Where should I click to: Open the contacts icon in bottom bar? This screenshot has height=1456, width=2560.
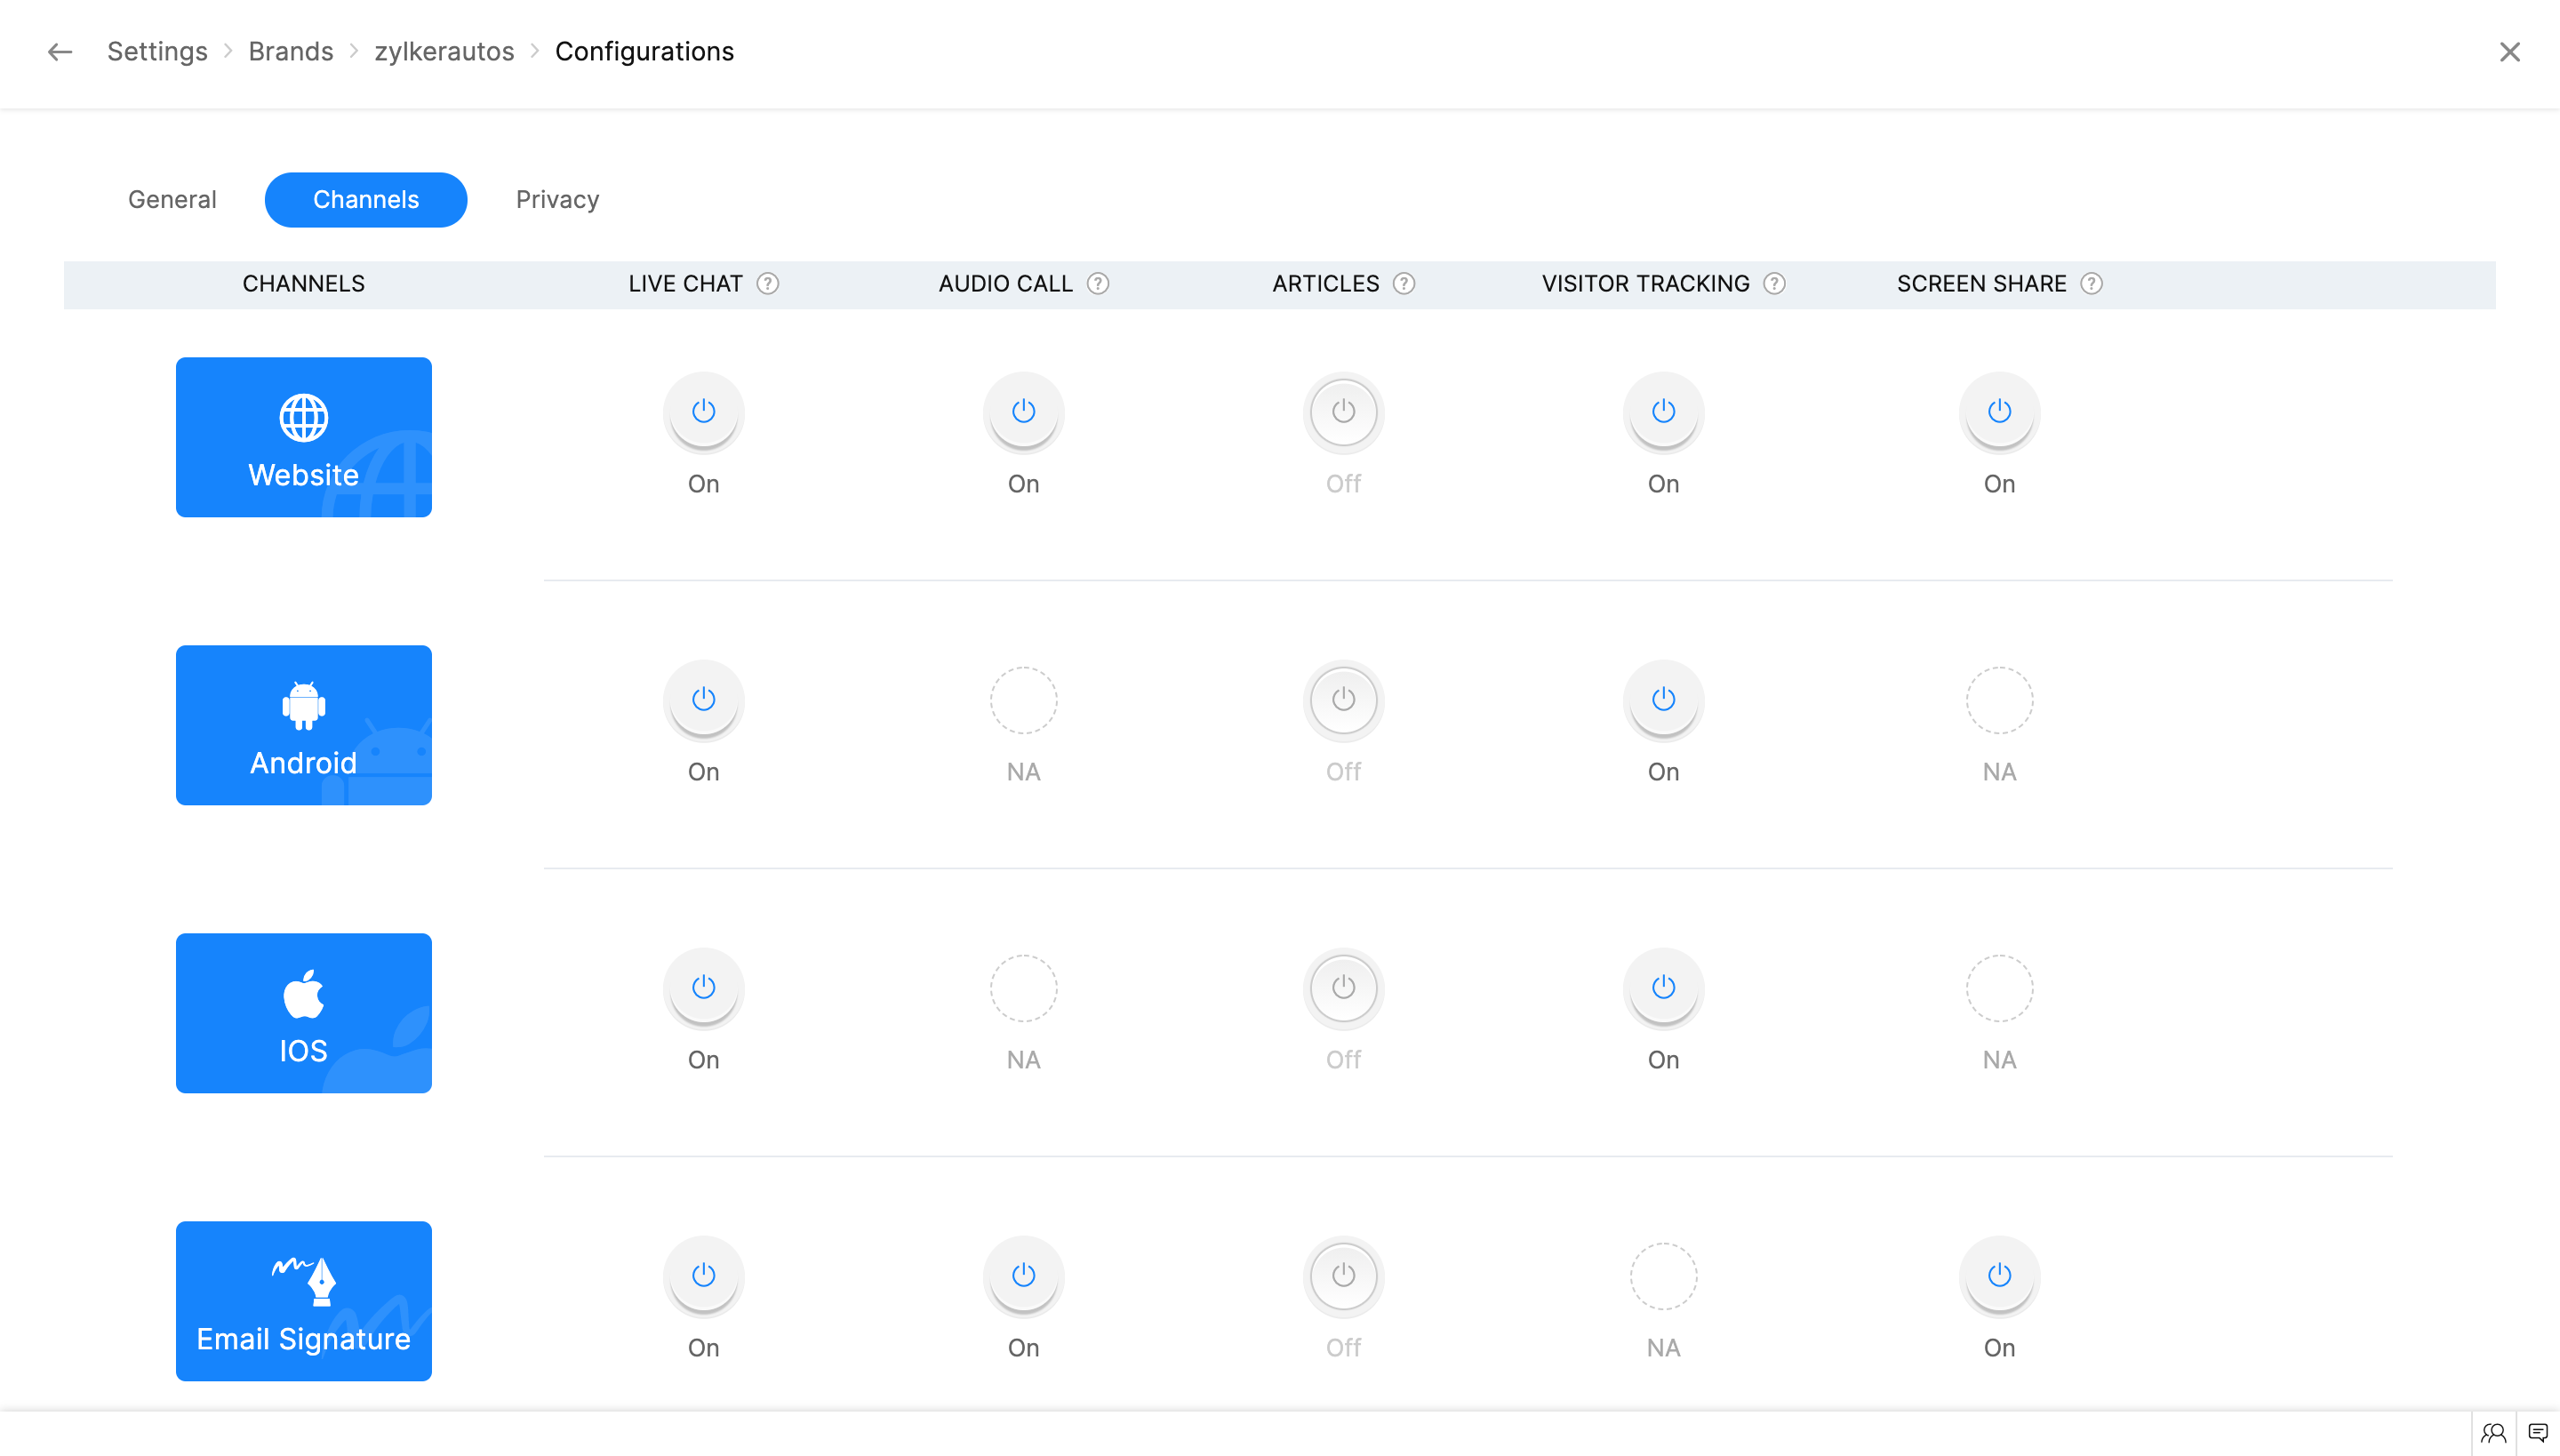[2493, 1432]
